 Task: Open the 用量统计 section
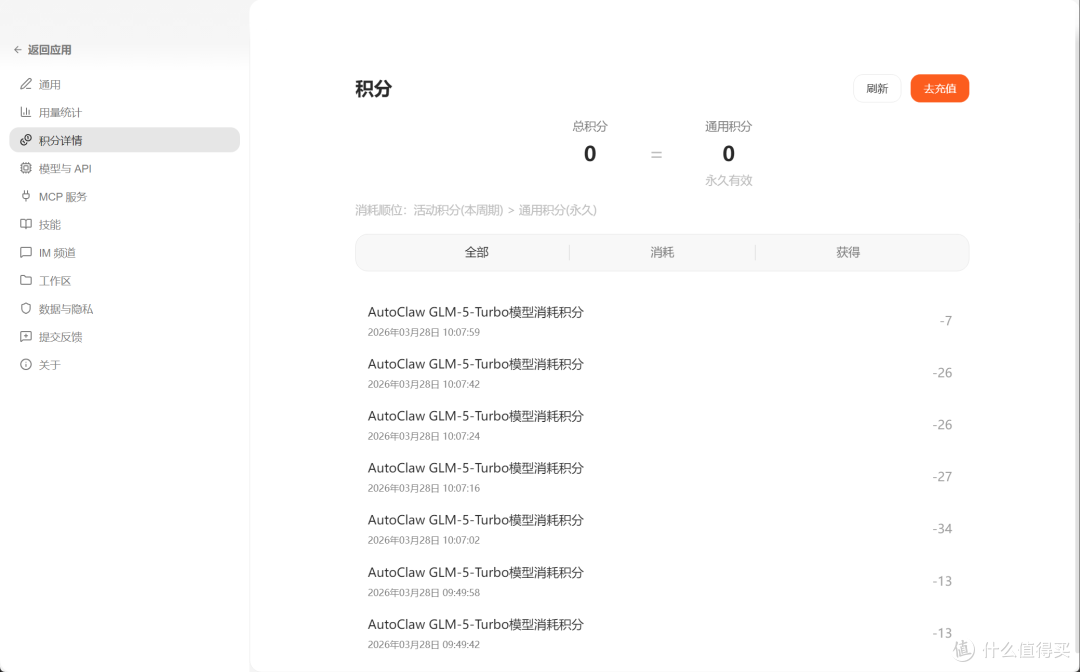125,112
